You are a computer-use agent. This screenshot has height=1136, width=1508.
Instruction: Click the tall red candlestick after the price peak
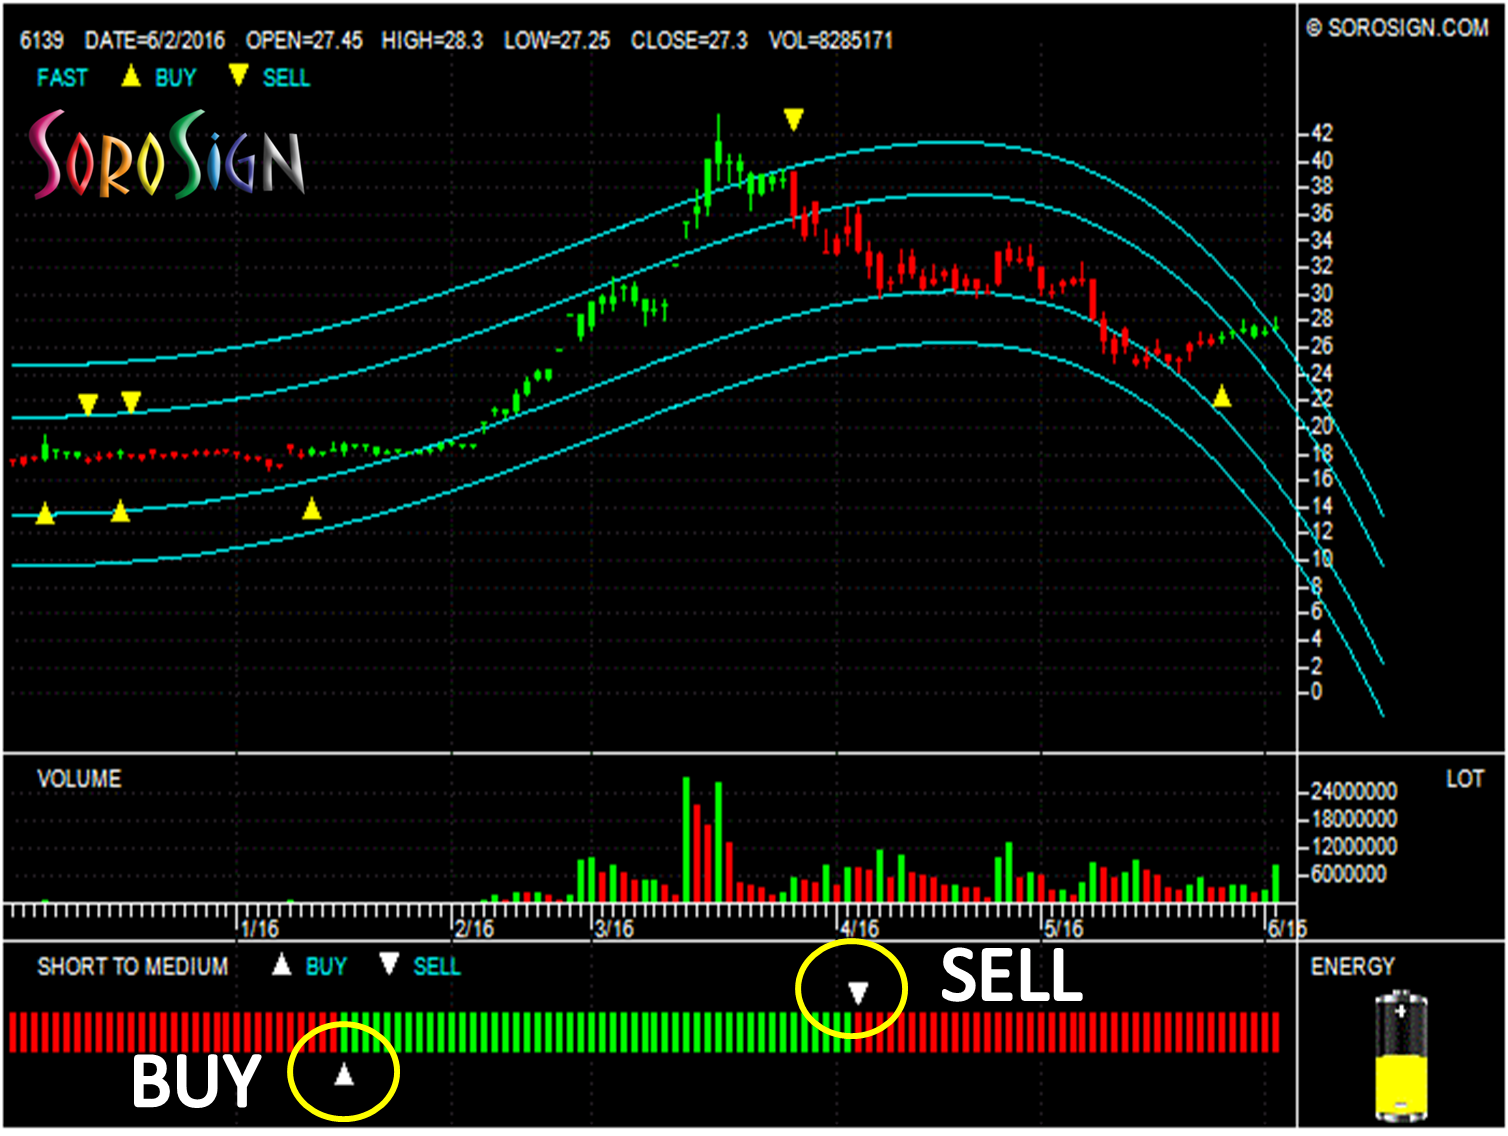pos(794,197)
